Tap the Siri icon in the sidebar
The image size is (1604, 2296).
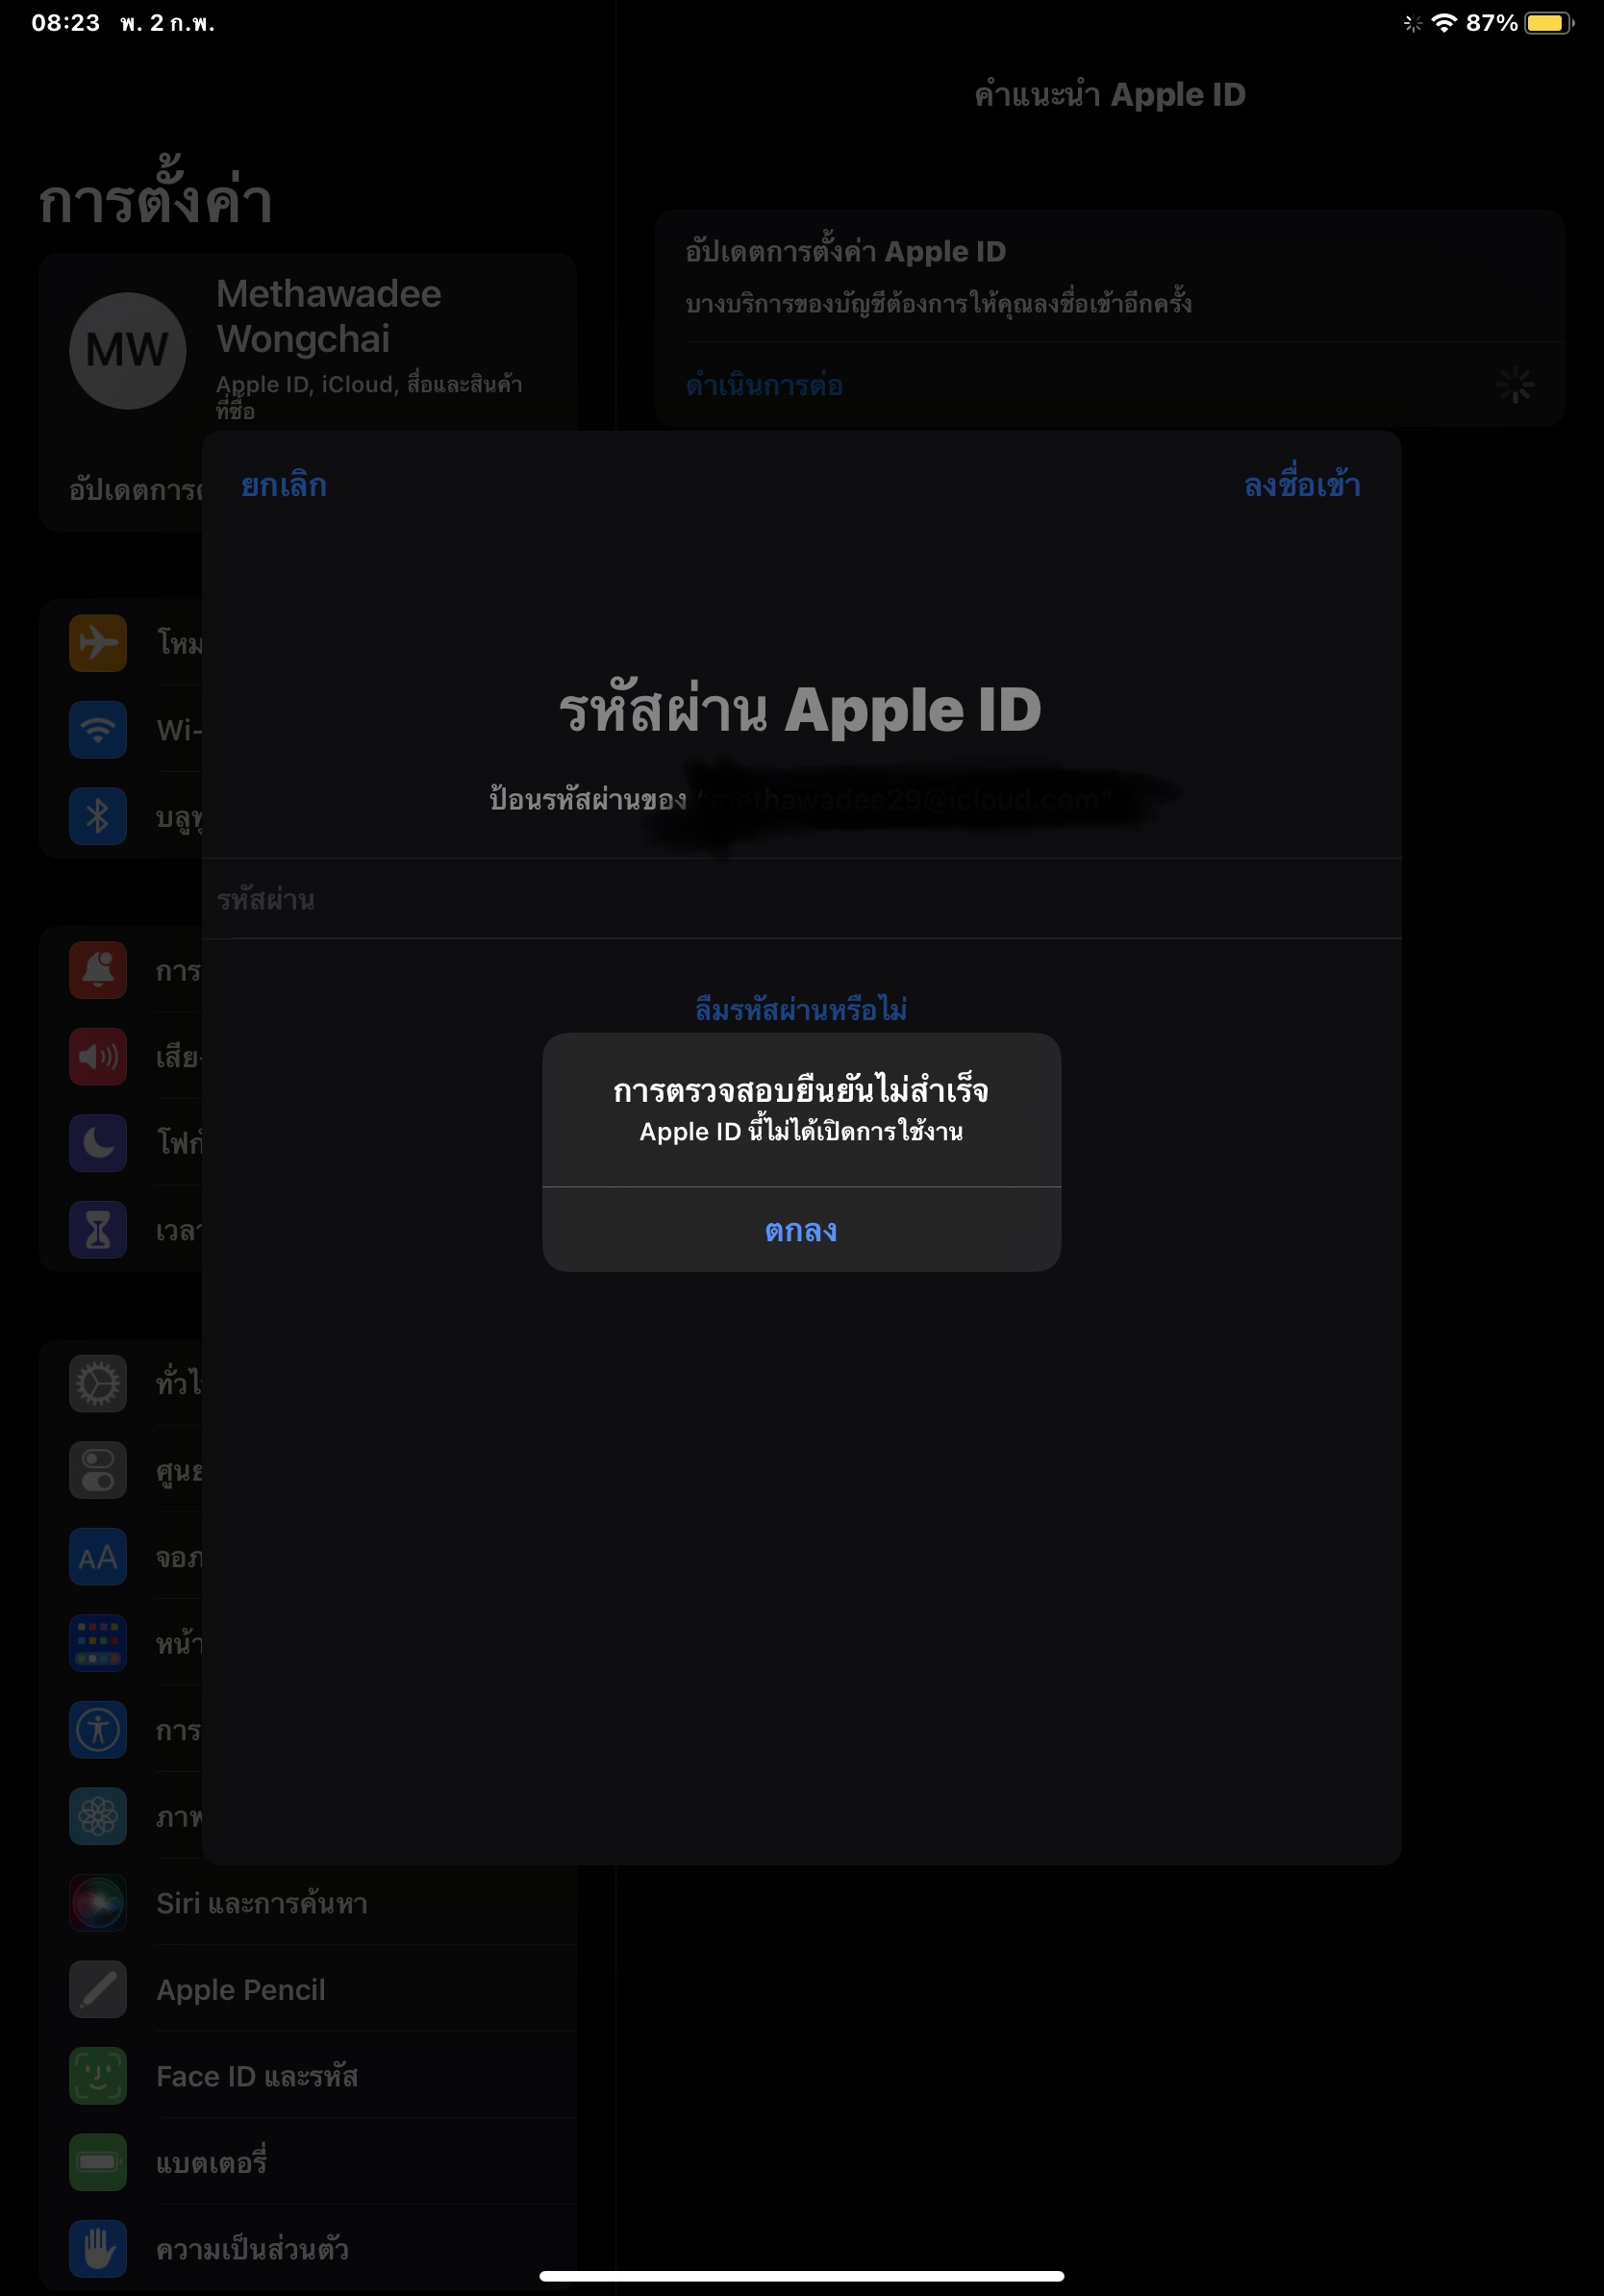coord(98,1902)
